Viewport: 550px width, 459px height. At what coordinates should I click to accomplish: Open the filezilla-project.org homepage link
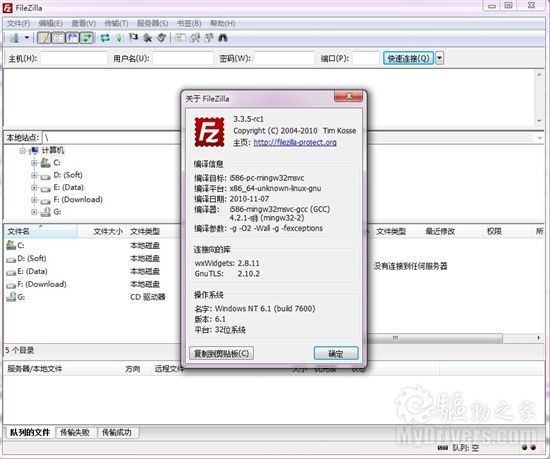click(295, 142)
